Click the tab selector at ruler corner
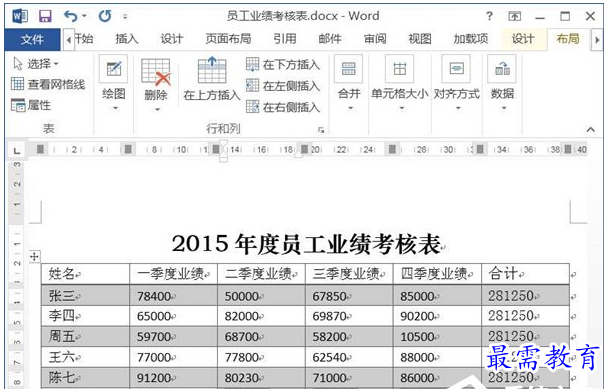The image size is (608, 389). click(17, 150)
